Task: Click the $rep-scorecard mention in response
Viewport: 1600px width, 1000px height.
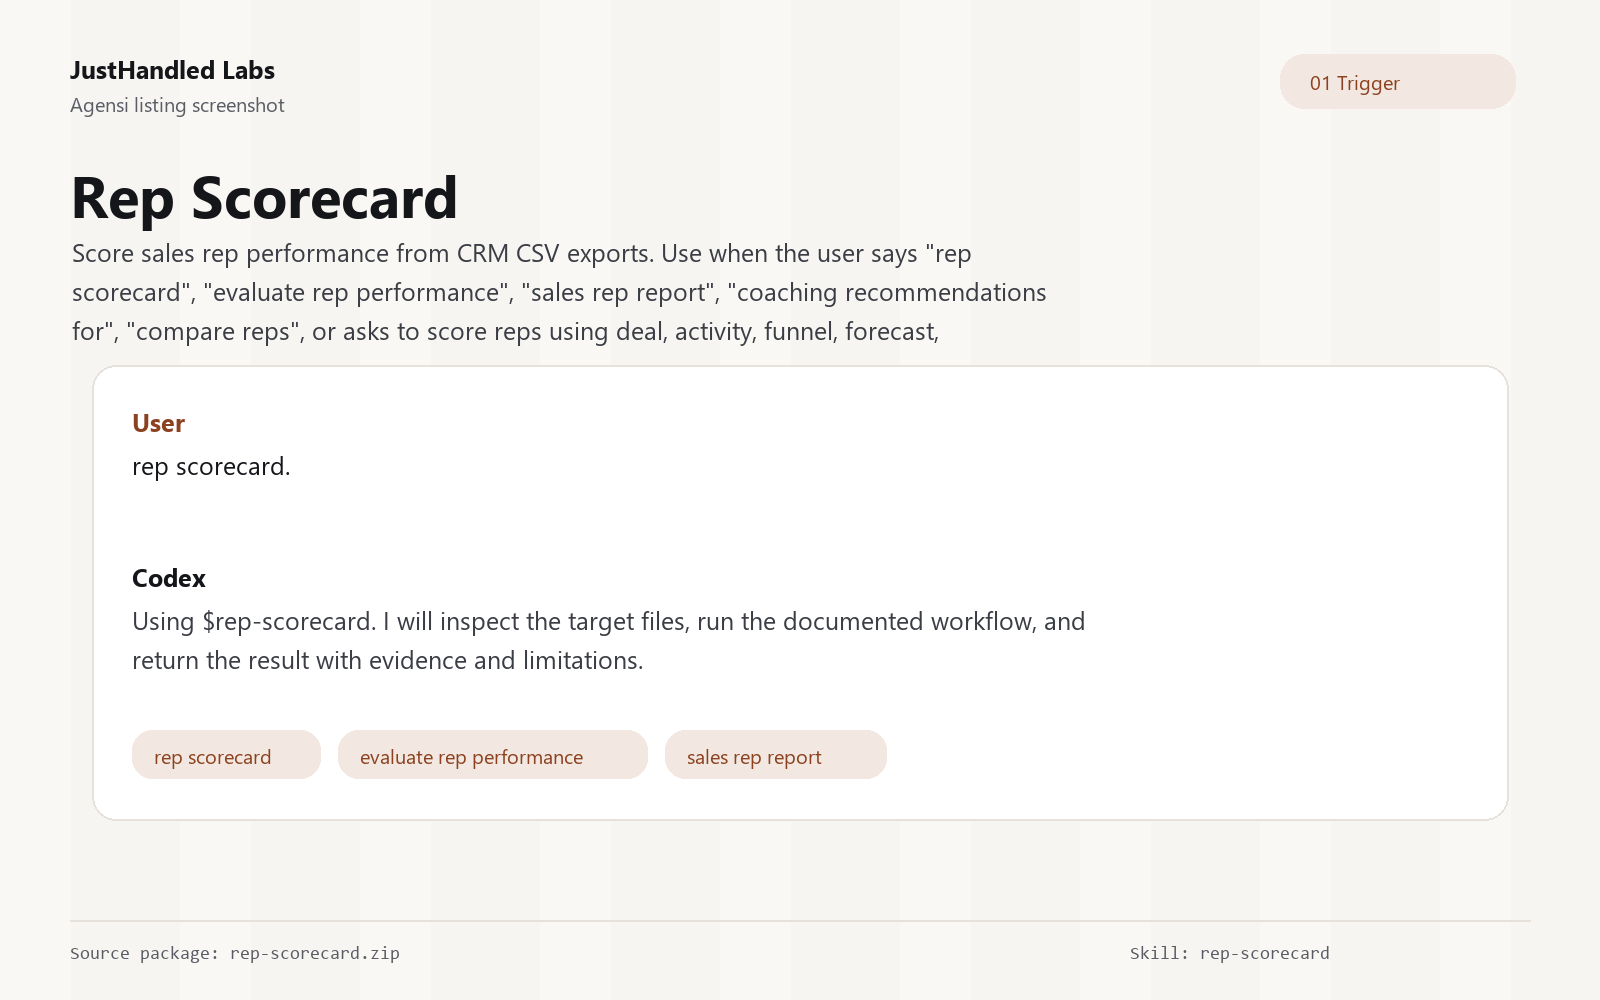Action: tap(288, 622)
